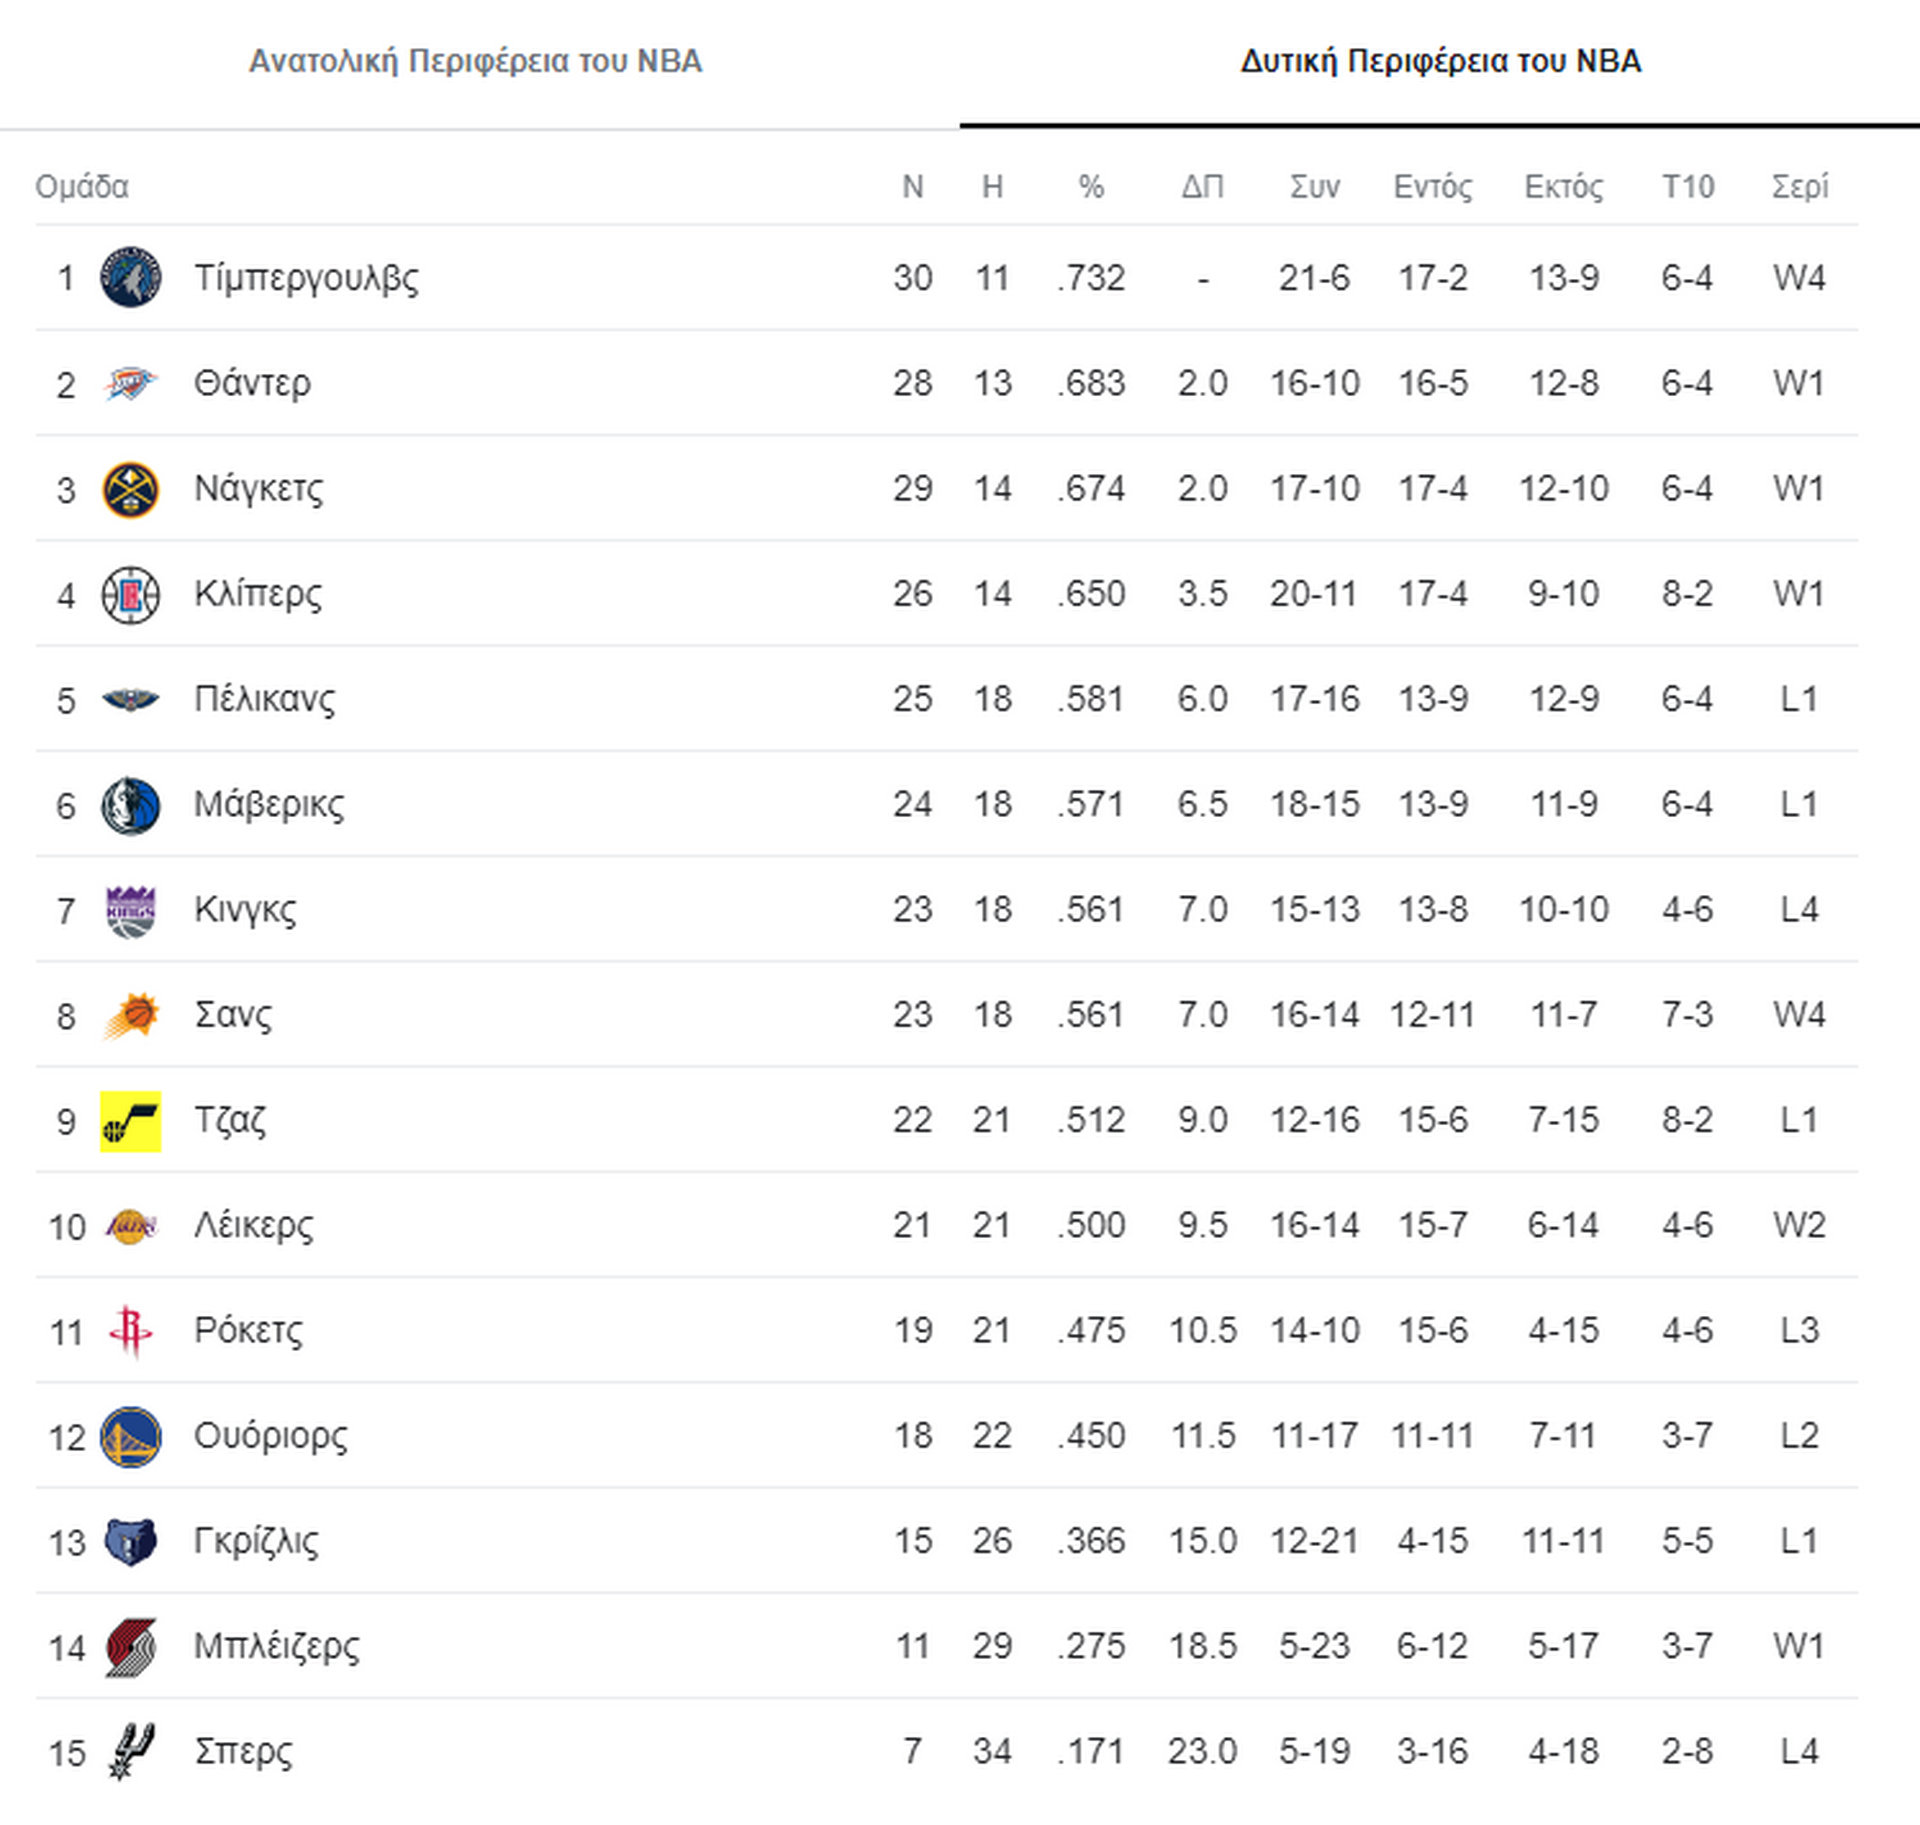This screenshot has height=1825, width=1920.
Task: Click the Trail Blazers logo
Action: click(x=130, y=1646)
